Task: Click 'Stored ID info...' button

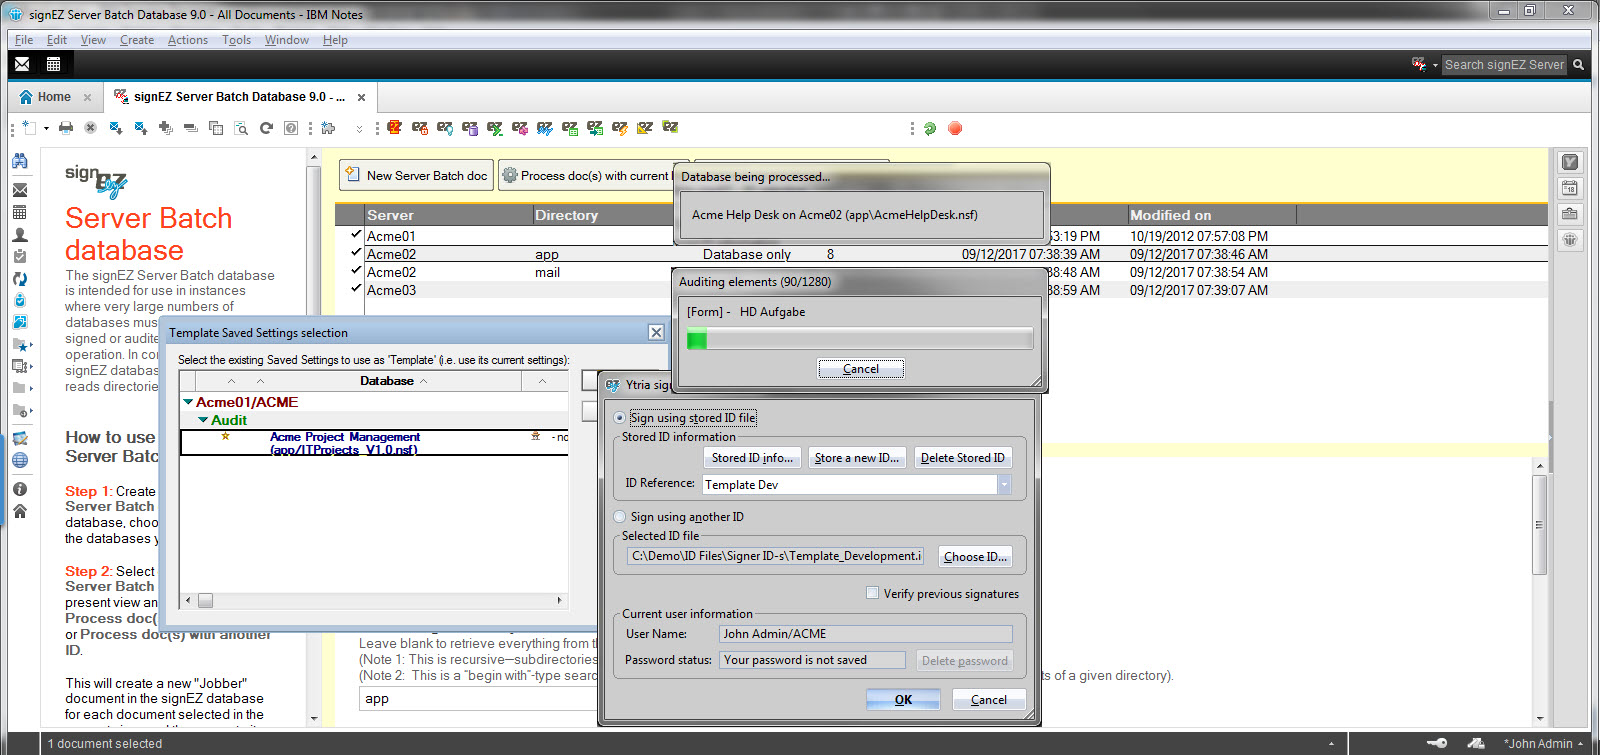Action: pyautogui.click(x=753, y=458)
